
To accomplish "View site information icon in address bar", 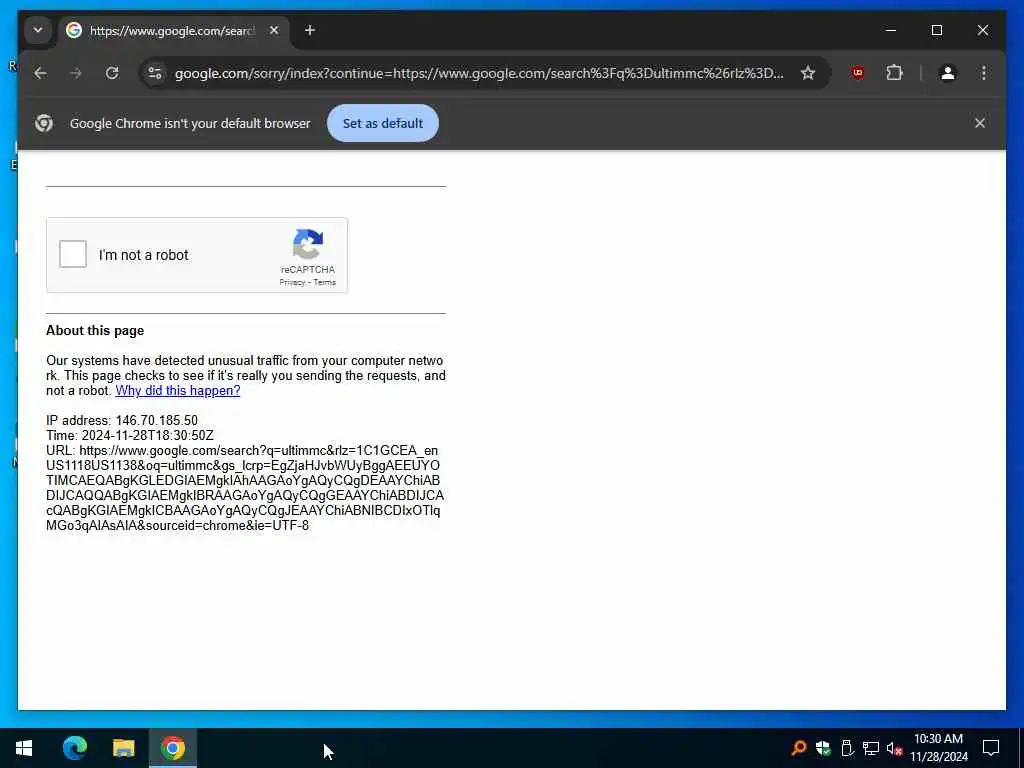I will 155,73.
